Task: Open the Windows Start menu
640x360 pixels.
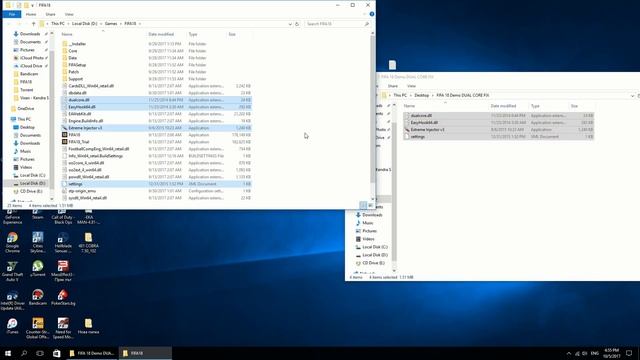Action: click(8, 353)
